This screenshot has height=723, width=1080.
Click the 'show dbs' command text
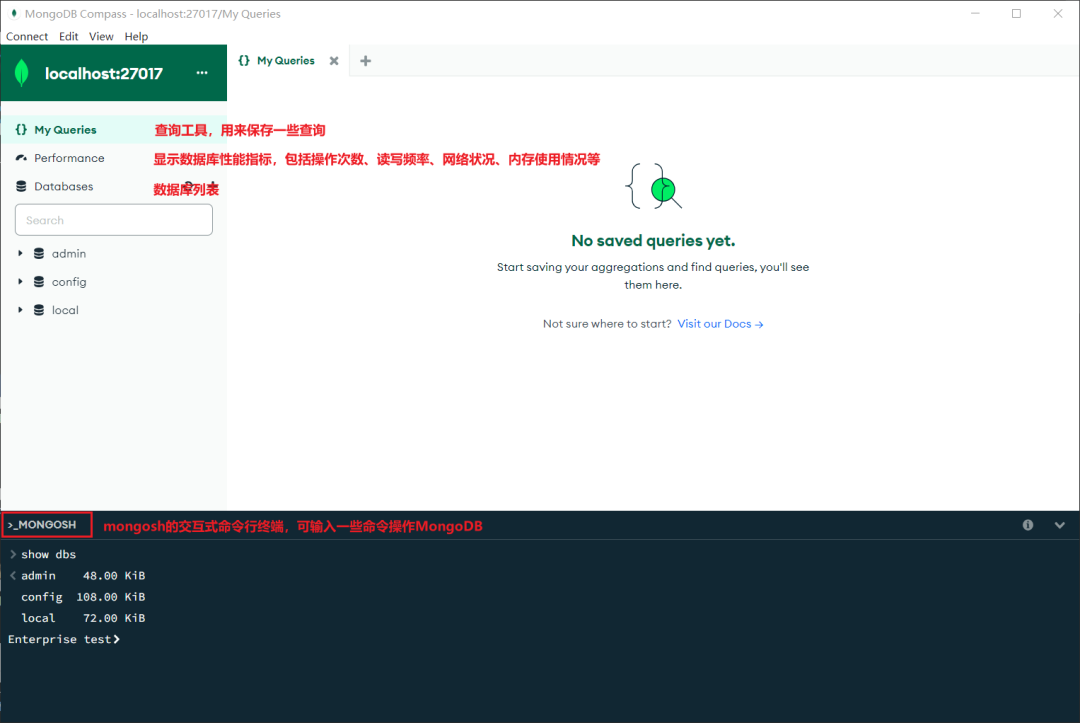point(48,554)
